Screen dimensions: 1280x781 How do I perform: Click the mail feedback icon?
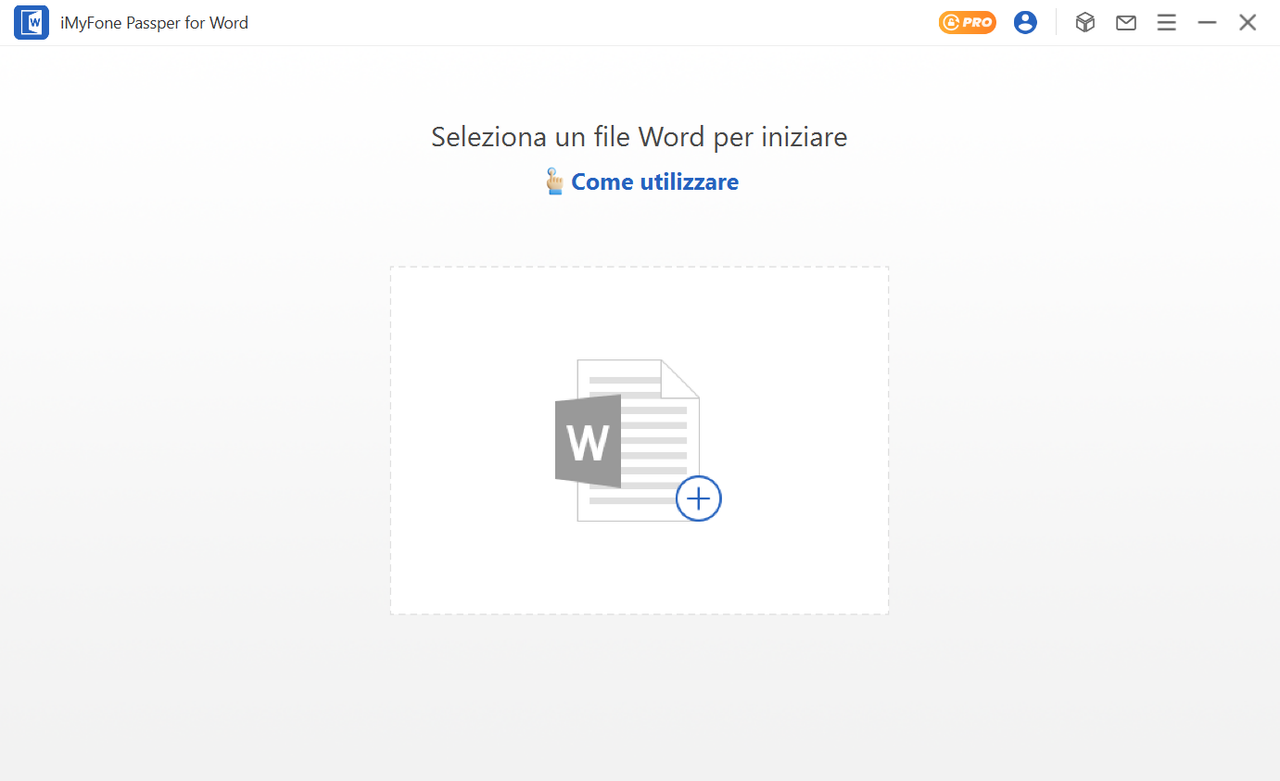(1125, 22)
